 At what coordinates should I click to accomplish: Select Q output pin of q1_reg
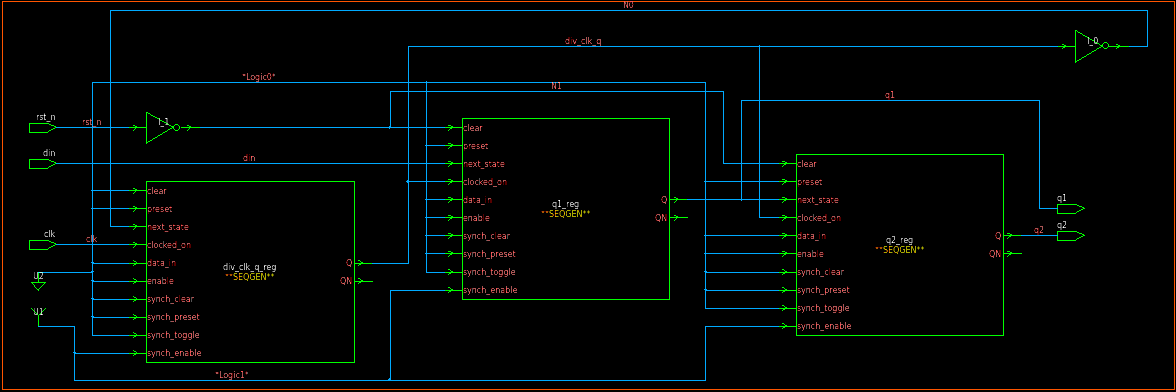tap(664, 199)
